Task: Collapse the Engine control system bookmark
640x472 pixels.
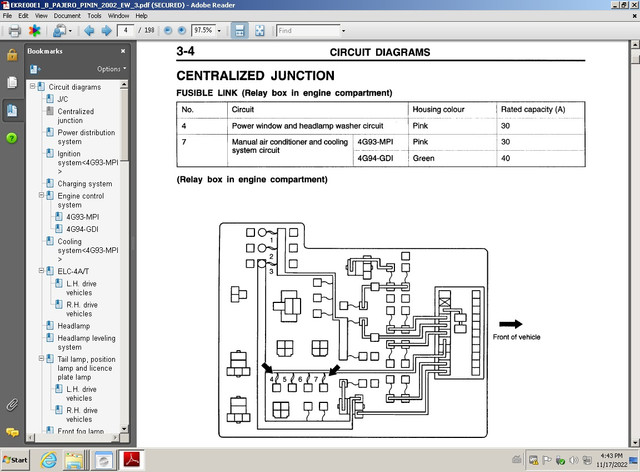Action: tap(41, 195)
